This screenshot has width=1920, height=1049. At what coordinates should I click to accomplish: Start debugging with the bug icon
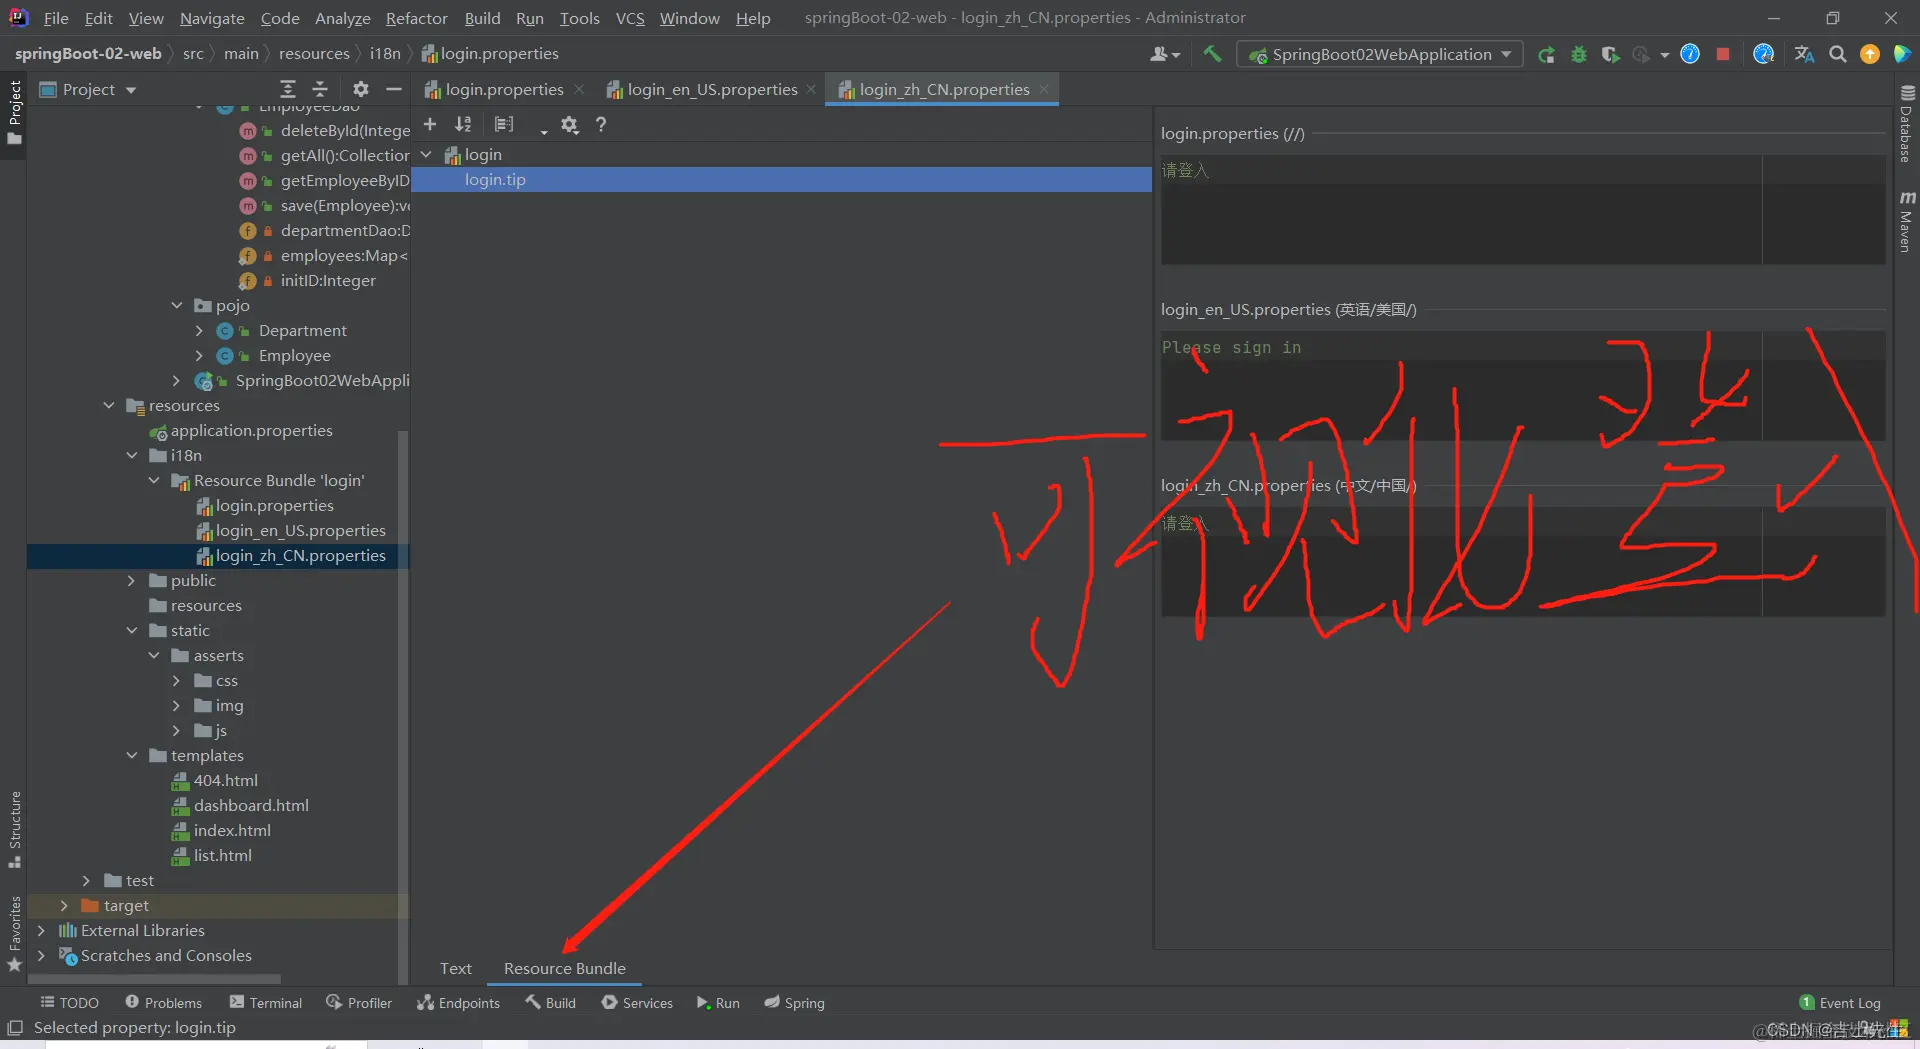[1578, 54]
